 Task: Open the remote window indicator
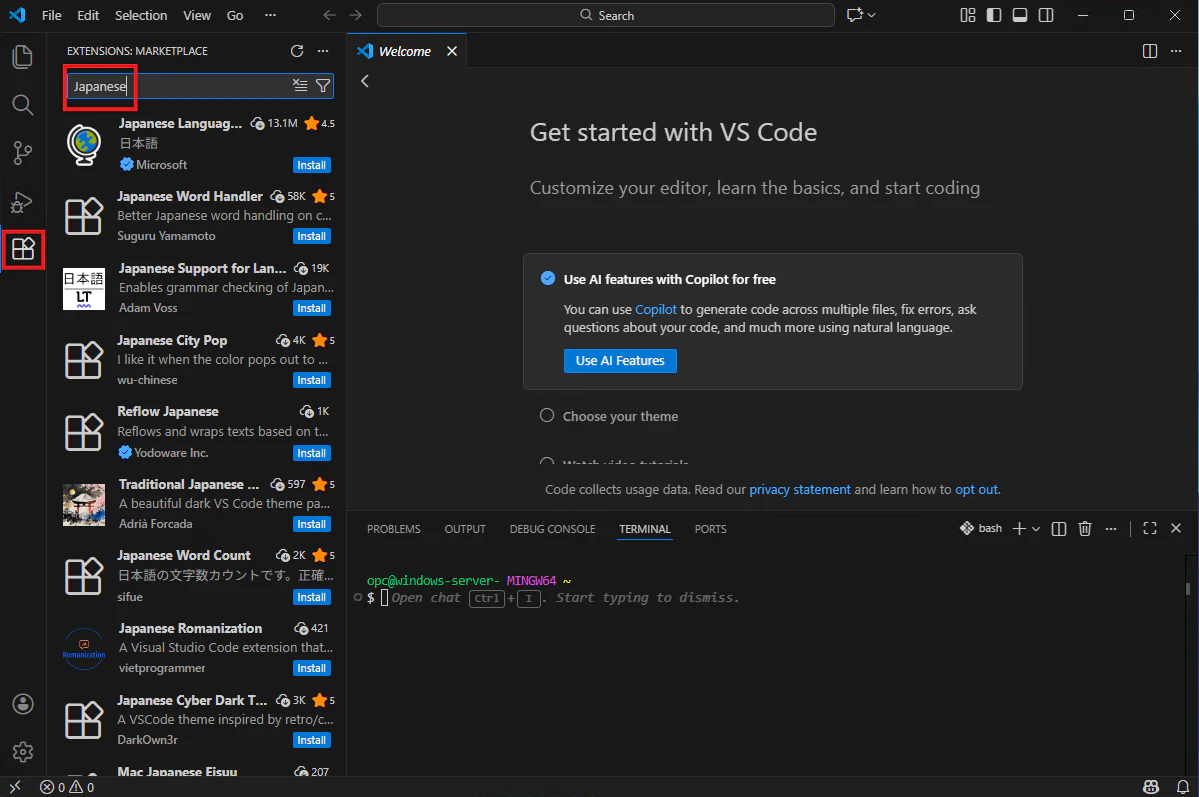(x=15, y=786)
